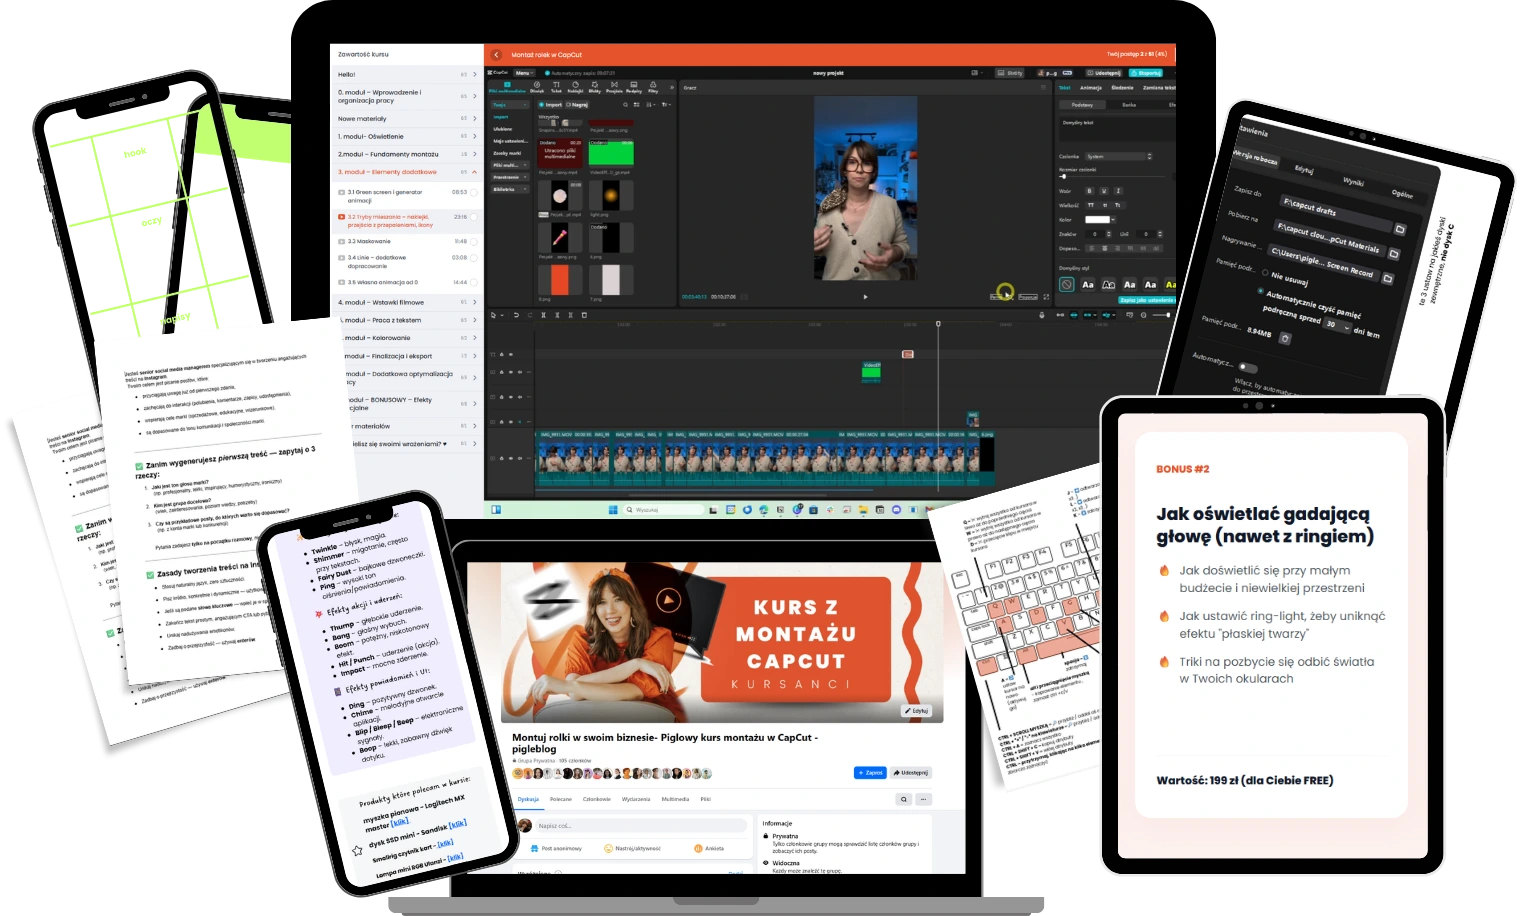Open the Członkowie tab in Facebook group

pos(597,799)
